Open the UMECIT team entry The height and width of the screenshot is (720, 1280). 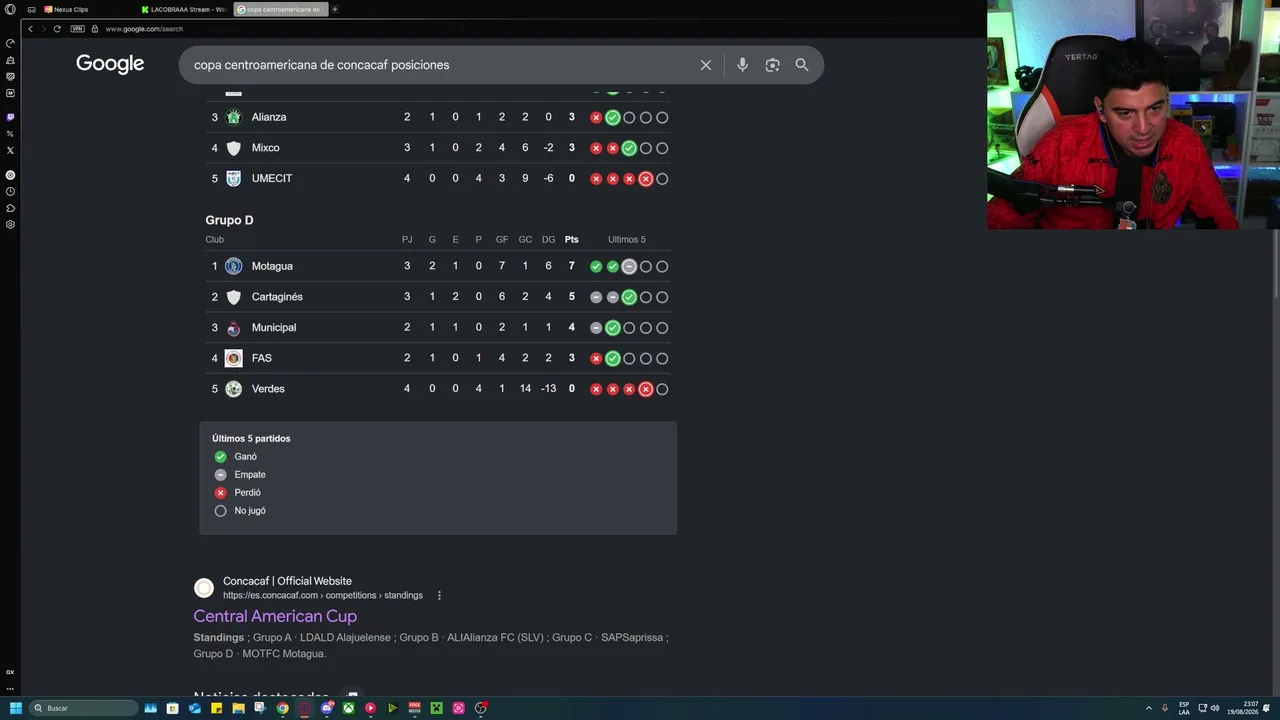coord(272,179)
